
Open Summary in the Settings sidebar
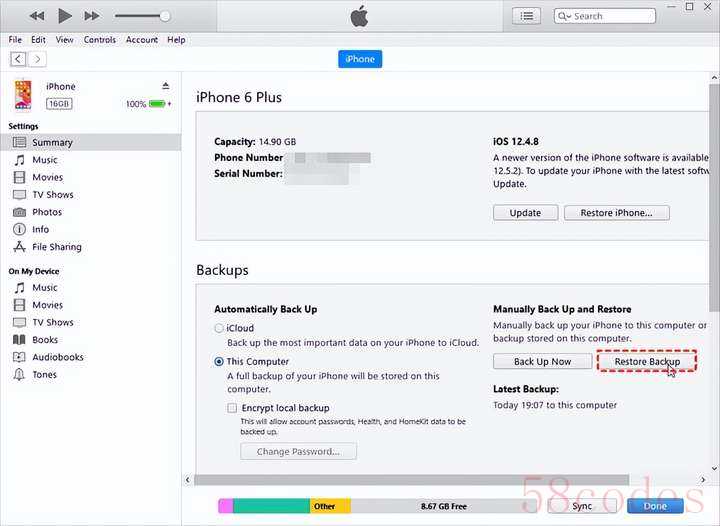[90, 142]
